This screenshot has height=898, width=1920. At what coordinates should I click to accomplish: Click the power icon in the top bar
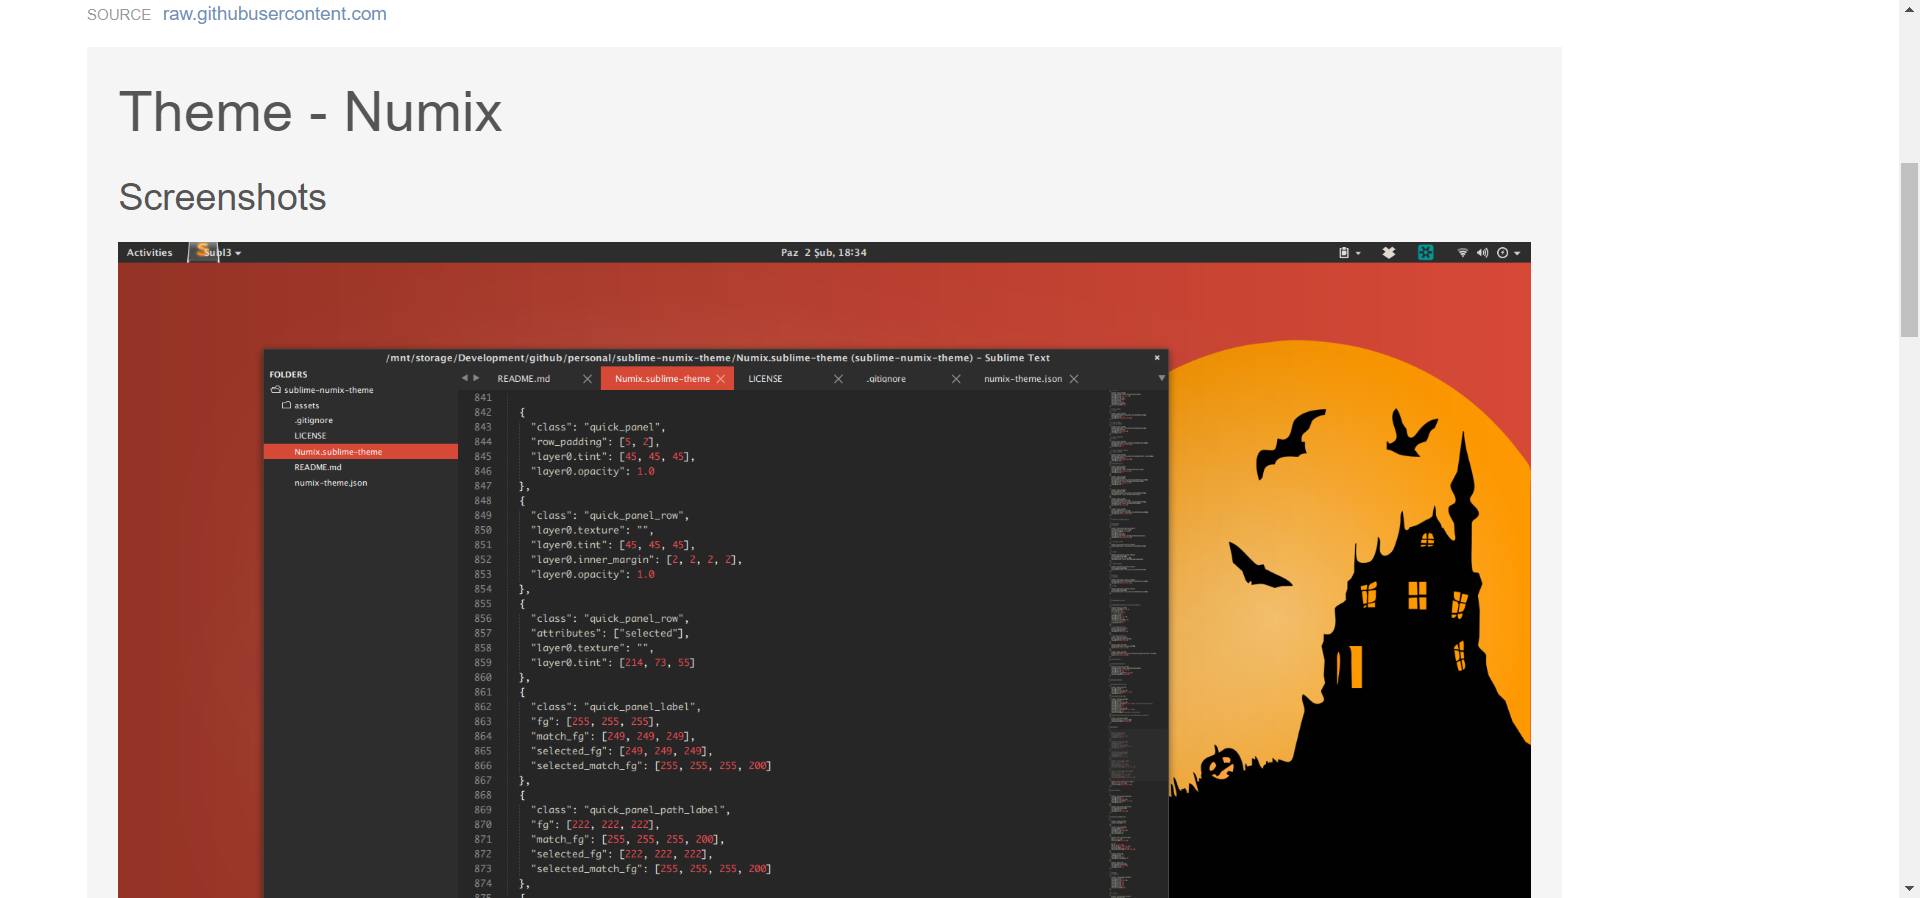1502,253
